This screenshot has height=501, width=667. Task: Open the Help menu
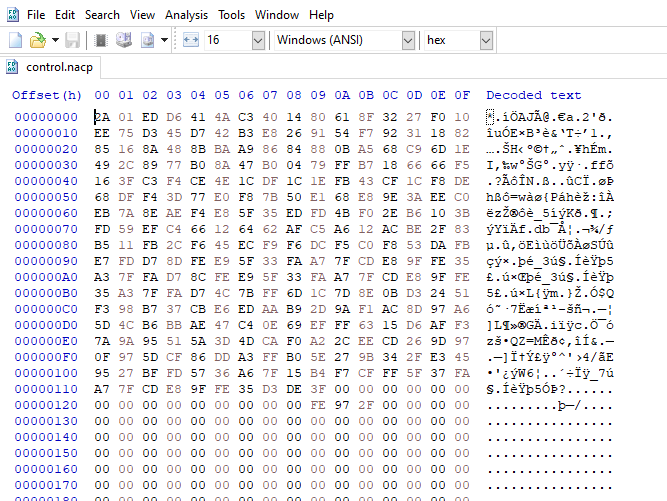[321, 15]
